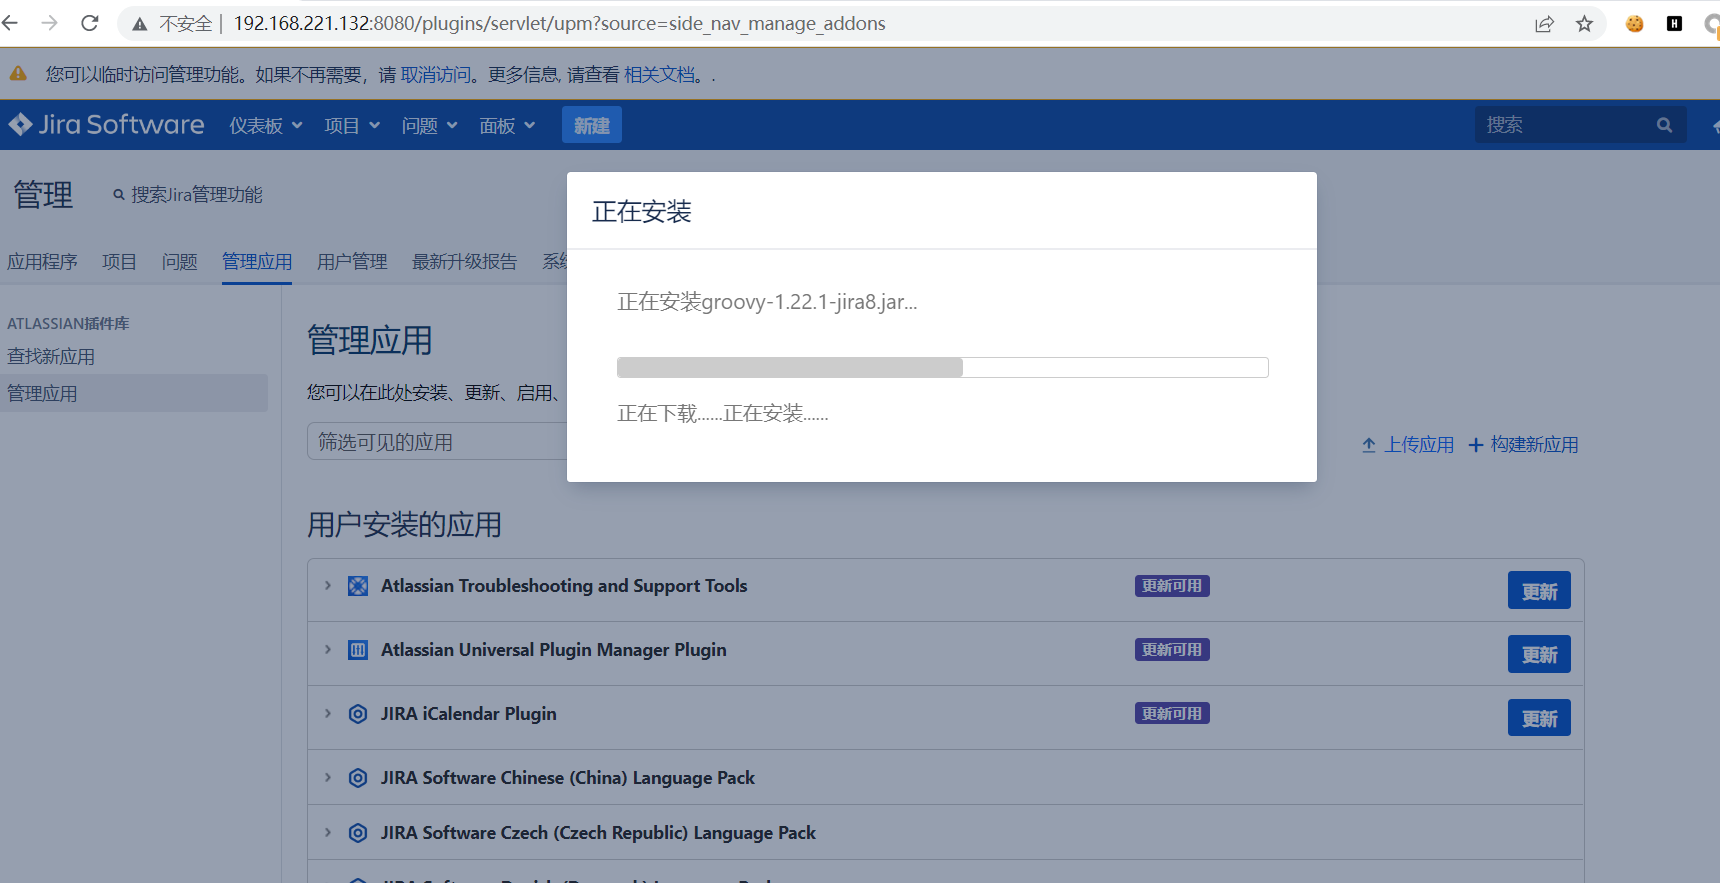Open the 项目 dropdown in the top navigation
This screenshot has width=1720, height=883.
click(x=352, y=125)
